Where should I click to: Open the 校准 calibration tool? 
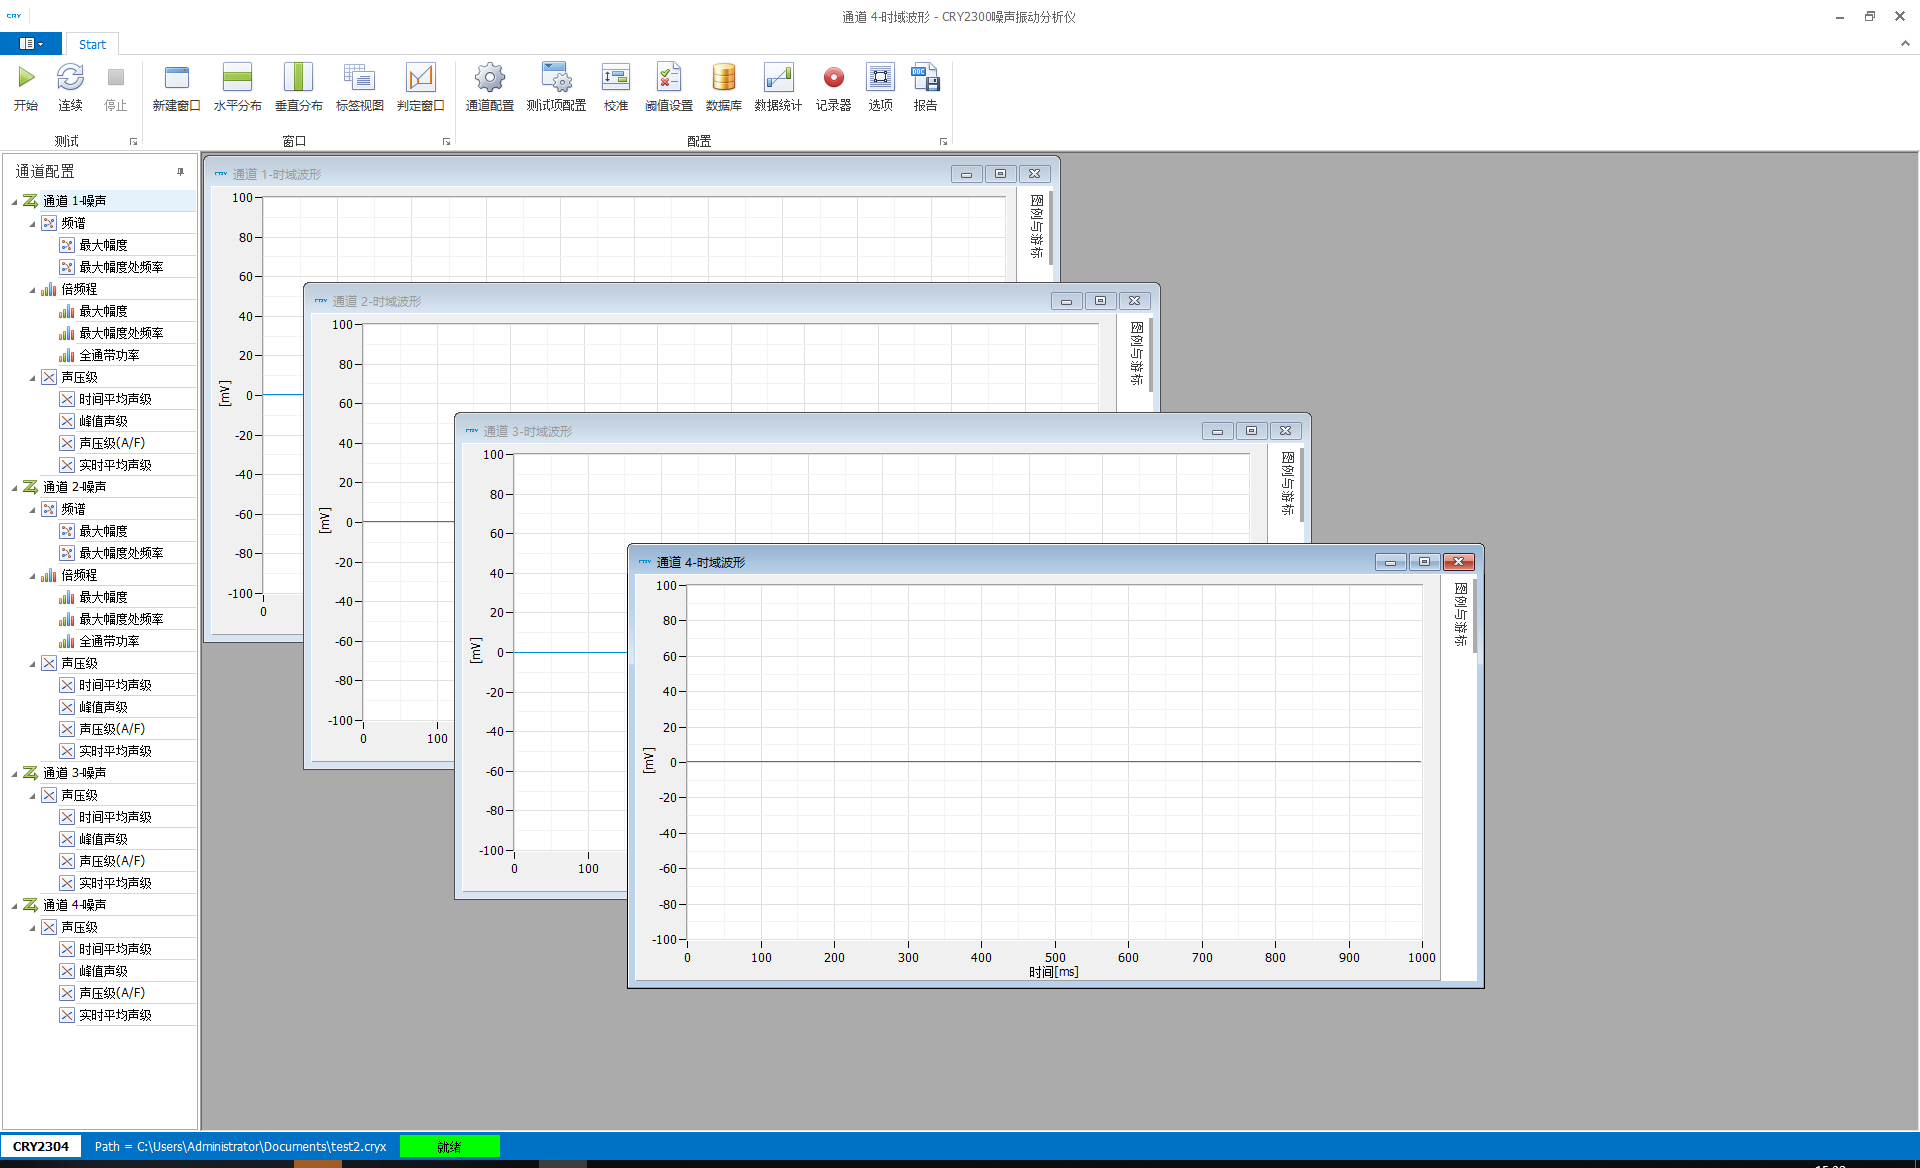coord(615,78)
